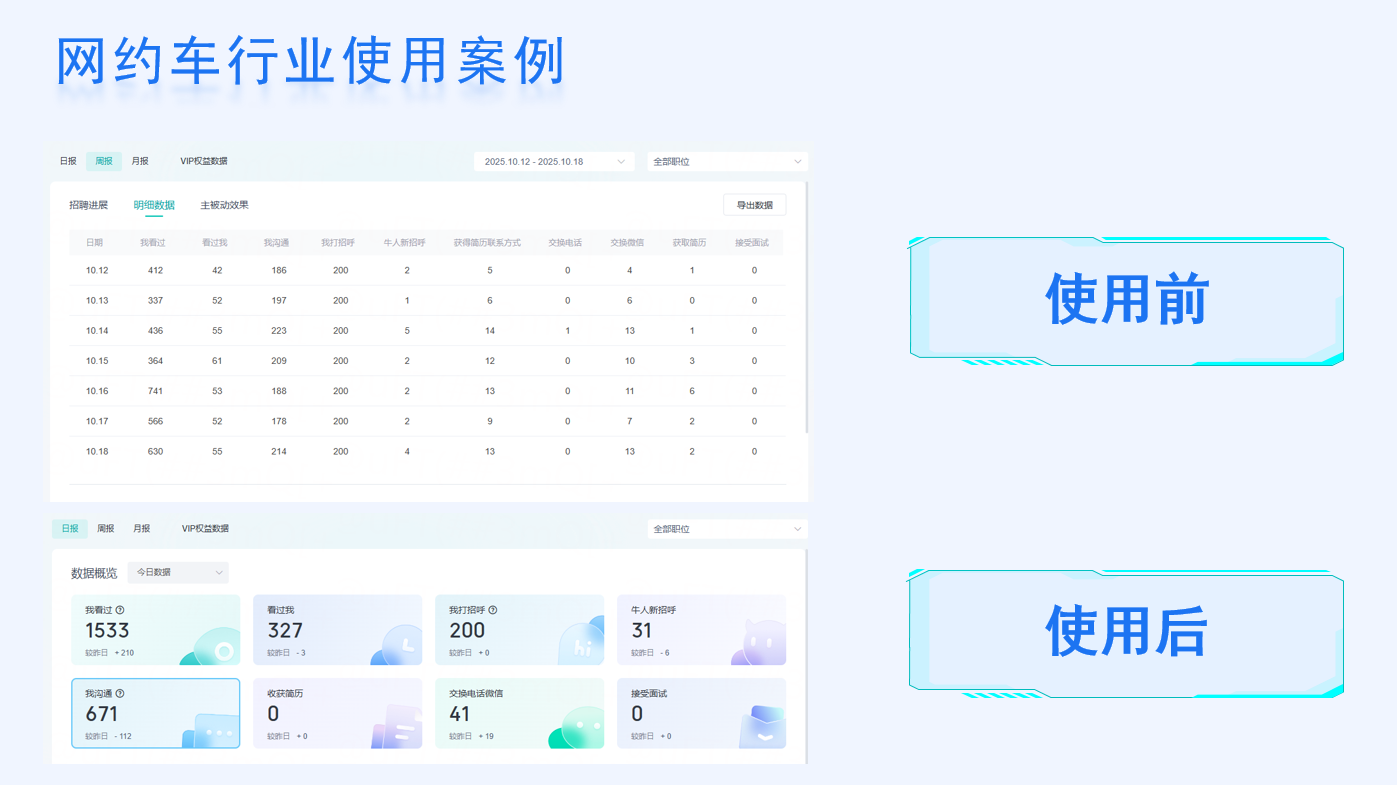Click the envelope illustration on 接受面试 card
The image size is (1397, 785).
(x=762, y=727)
